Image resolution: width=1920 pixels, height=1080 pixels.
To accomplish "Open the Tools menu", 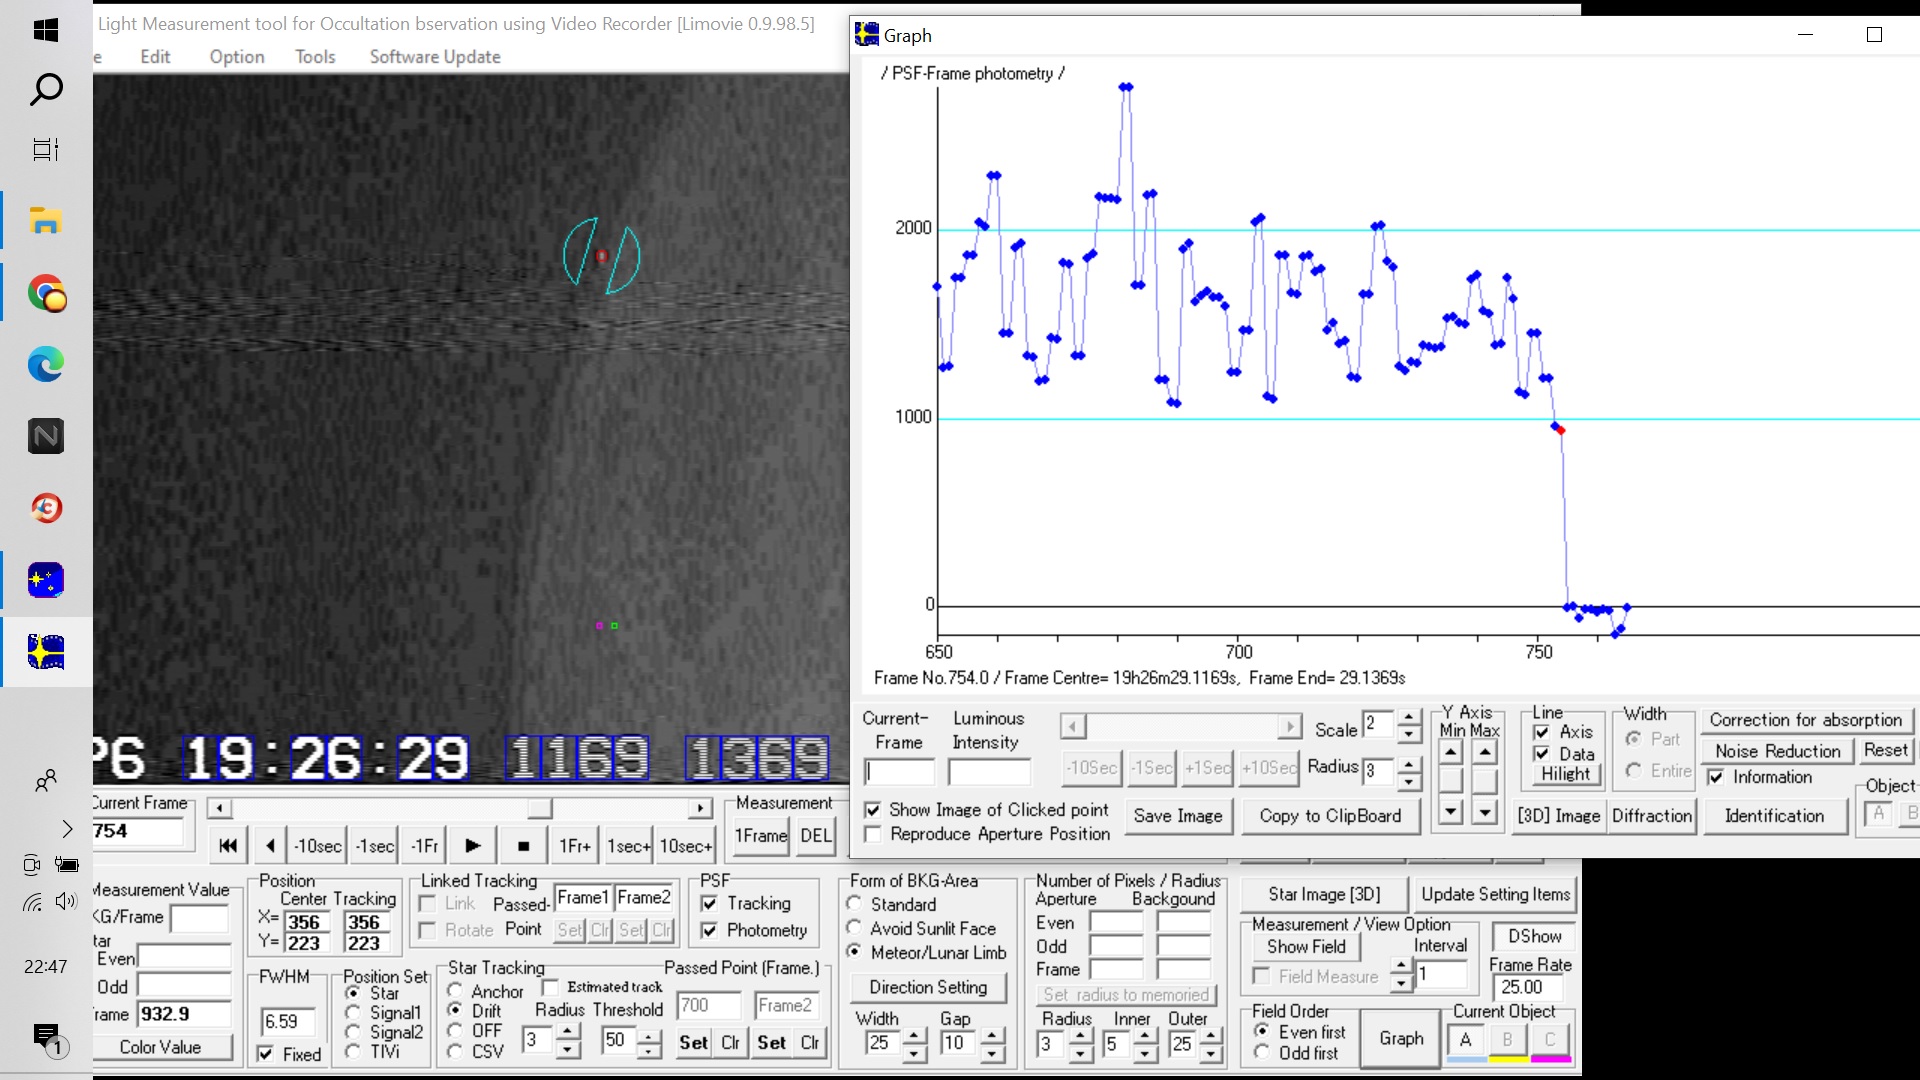I will tap(315, 57).
